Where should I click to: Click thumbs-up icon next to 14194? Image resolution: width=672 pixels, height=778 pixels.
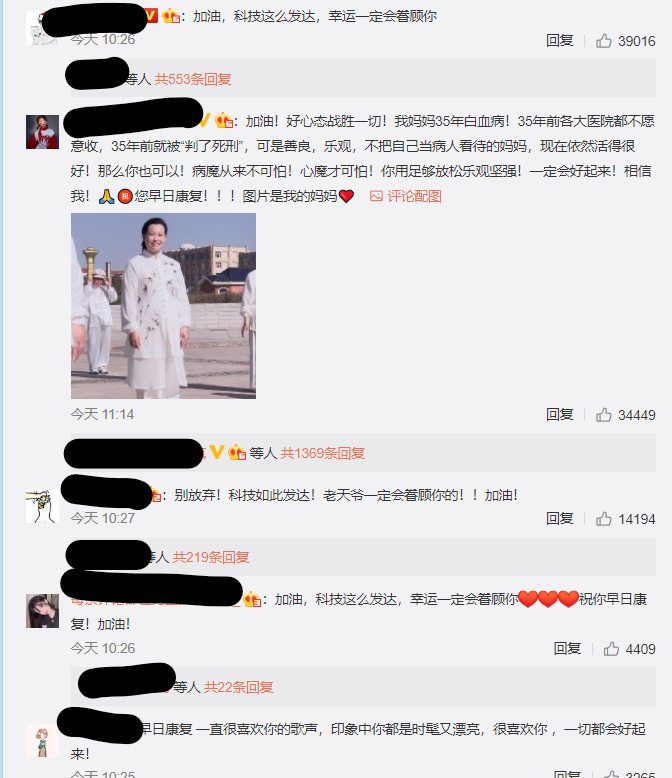[604, 519]
